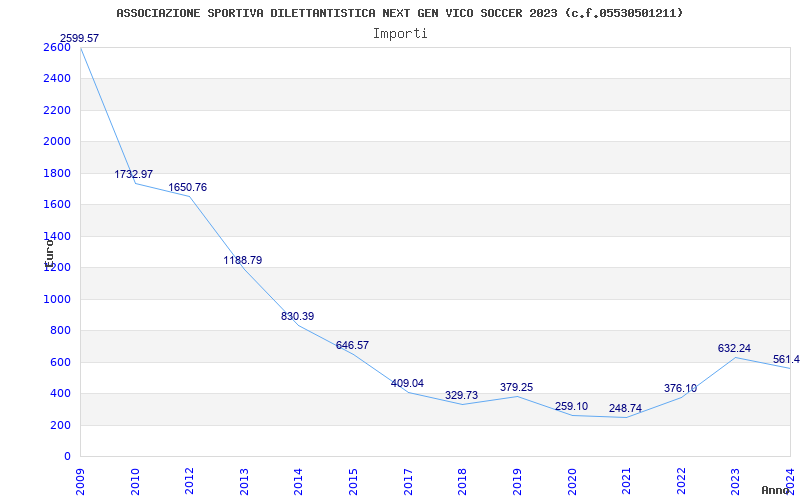Click the 2010 x-axis year label
Viewport: 800px width, 500px height.
[x=135, y=481]
